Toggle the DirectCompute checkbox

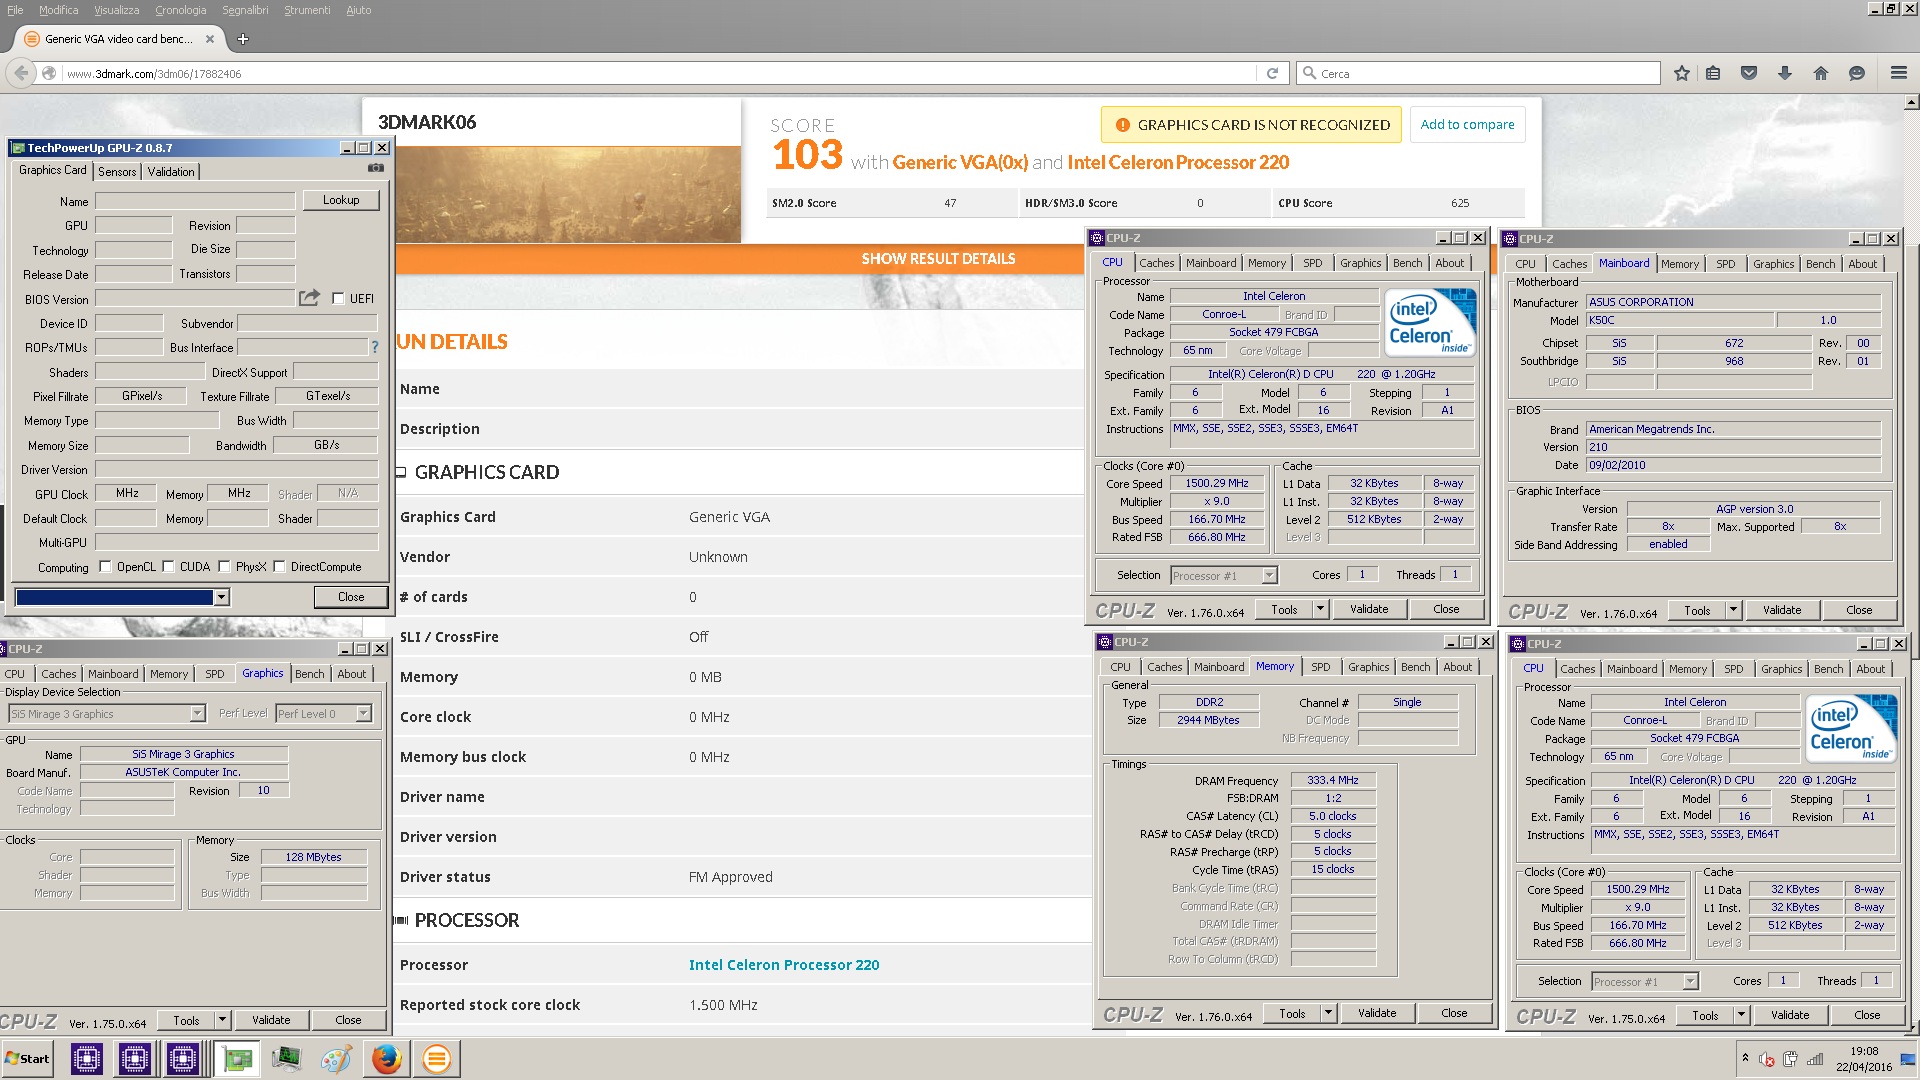pyautogui.click(x=280, y=566)
